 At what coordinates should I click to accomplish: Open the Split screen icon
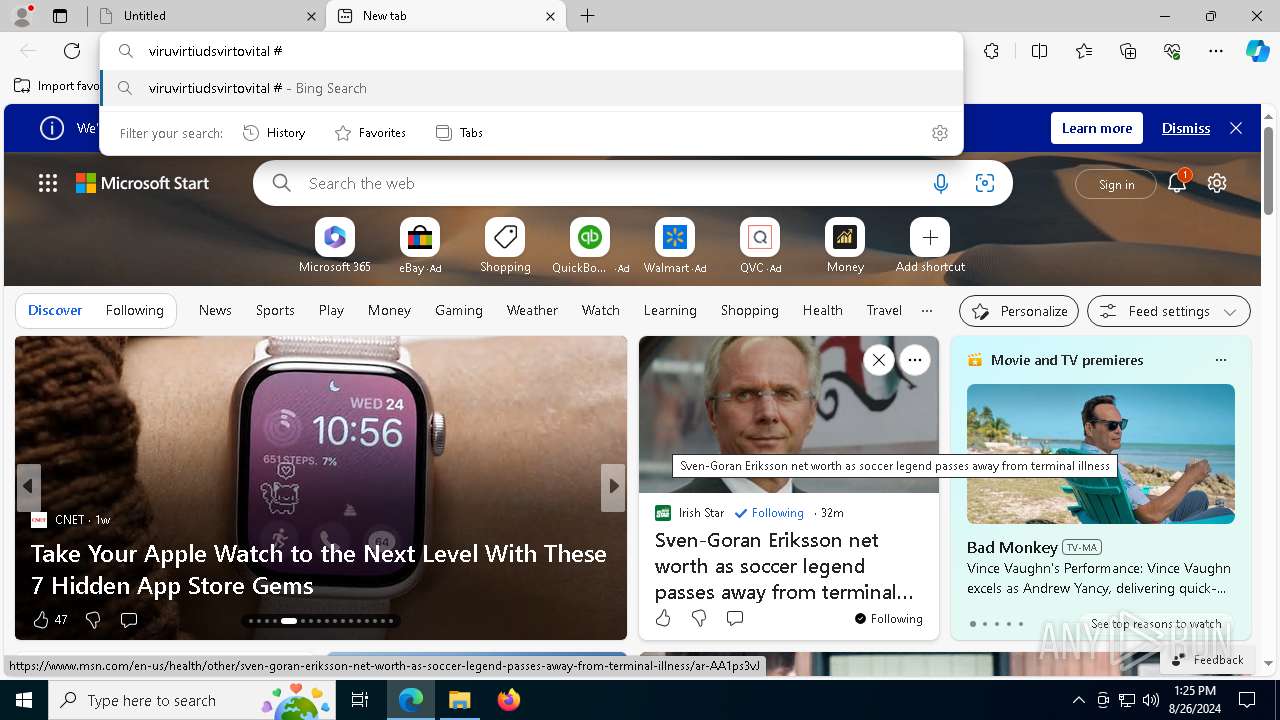(1039, 51)
